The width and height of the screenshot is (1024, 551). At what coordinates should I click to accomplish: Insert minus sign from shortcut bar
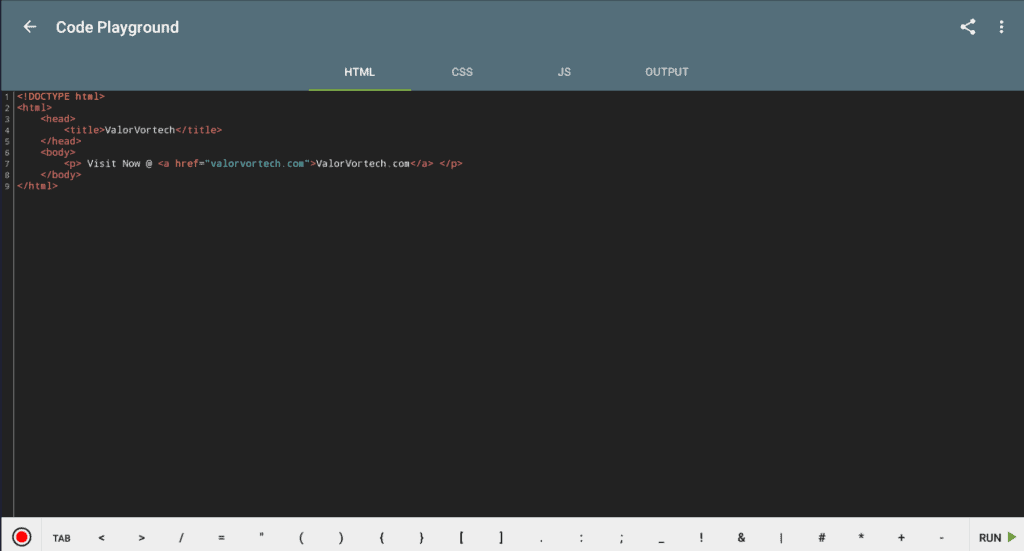pyautogui.click(x=941, y=538)
